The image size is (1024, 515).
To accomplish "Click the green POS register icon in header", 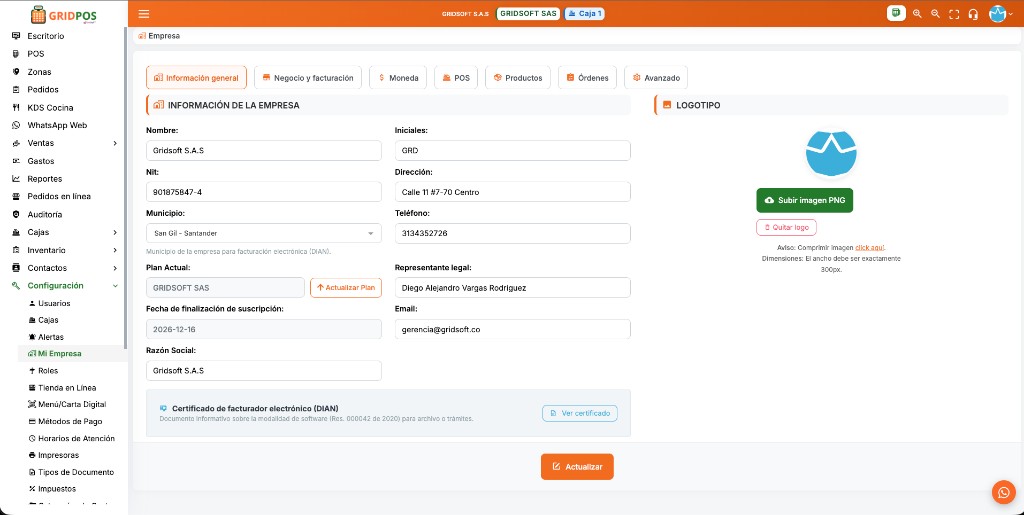I will pyautogui.click(x=896, y=13).
